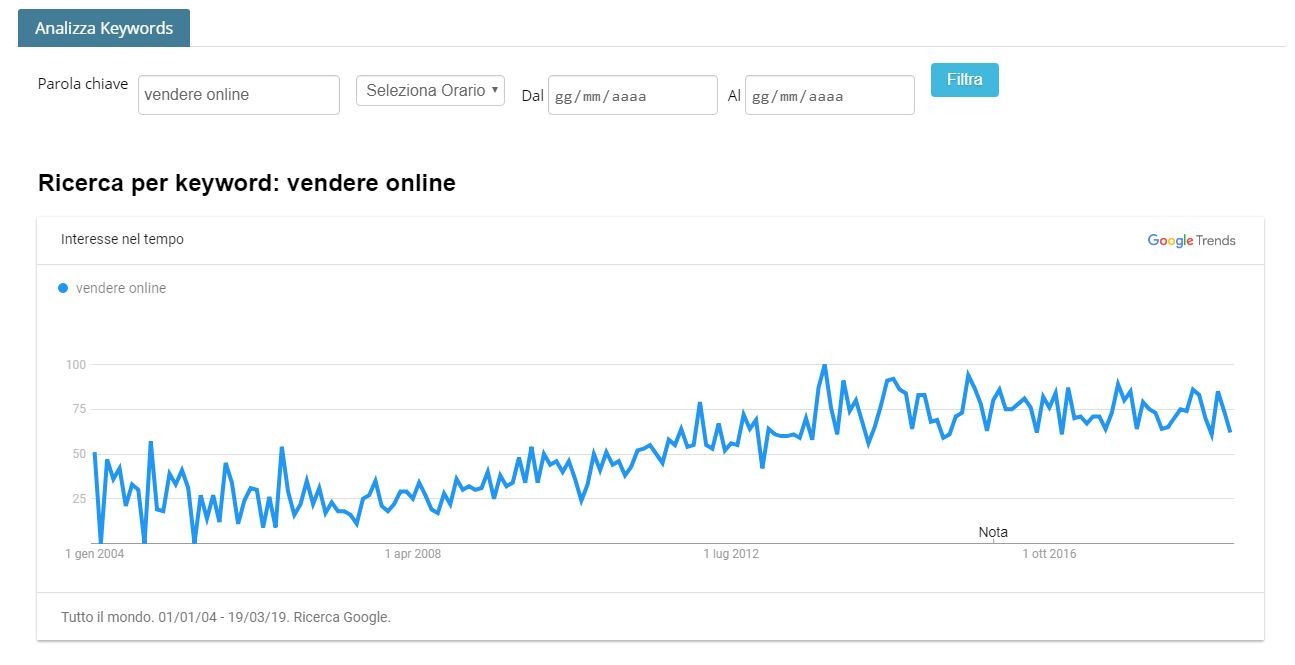The height and width of the screenshot is (665, 1295).
Task: Click the 1 ott 2016 axis label
Action: (1049, 554)
